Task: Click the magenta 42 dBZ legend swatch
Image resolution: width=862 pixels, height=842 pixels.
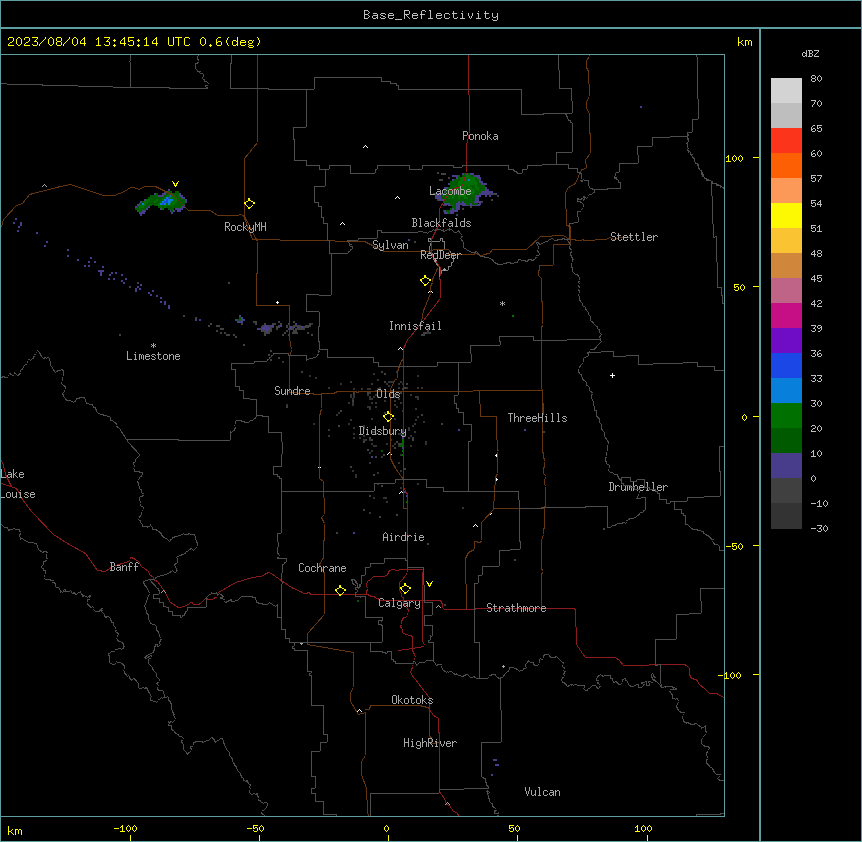Action: [x=786, y=315]
